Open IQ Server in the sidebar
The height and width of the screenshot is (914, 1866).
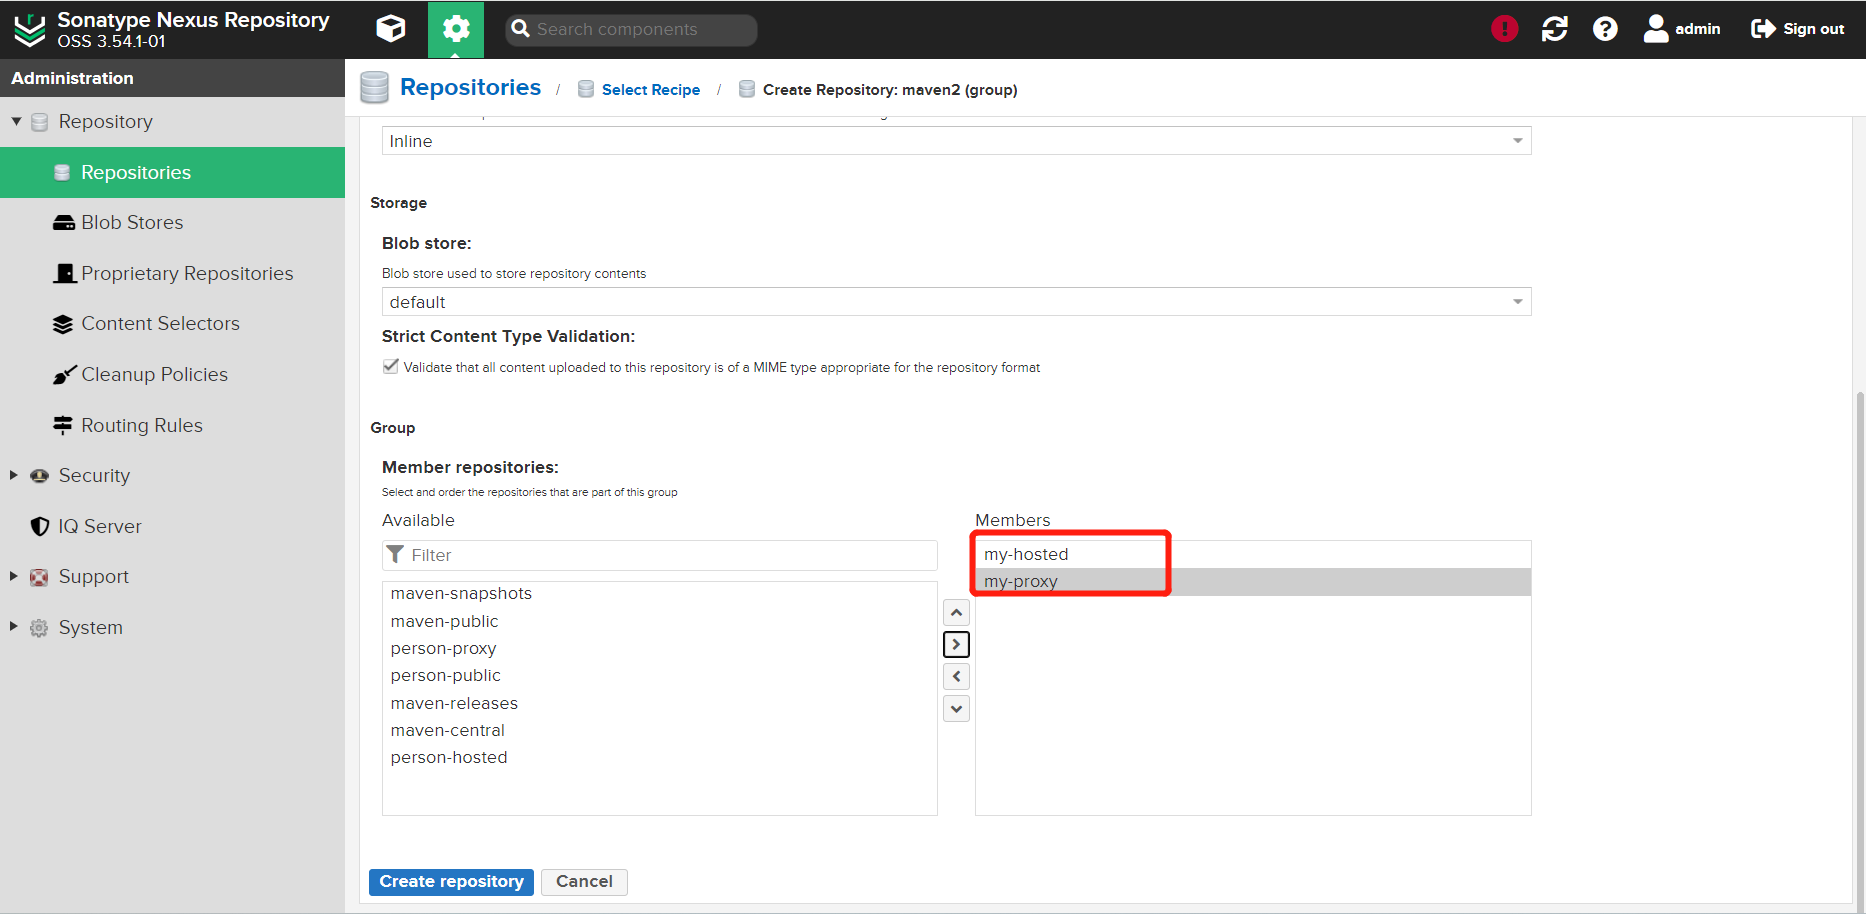[172, 526]
